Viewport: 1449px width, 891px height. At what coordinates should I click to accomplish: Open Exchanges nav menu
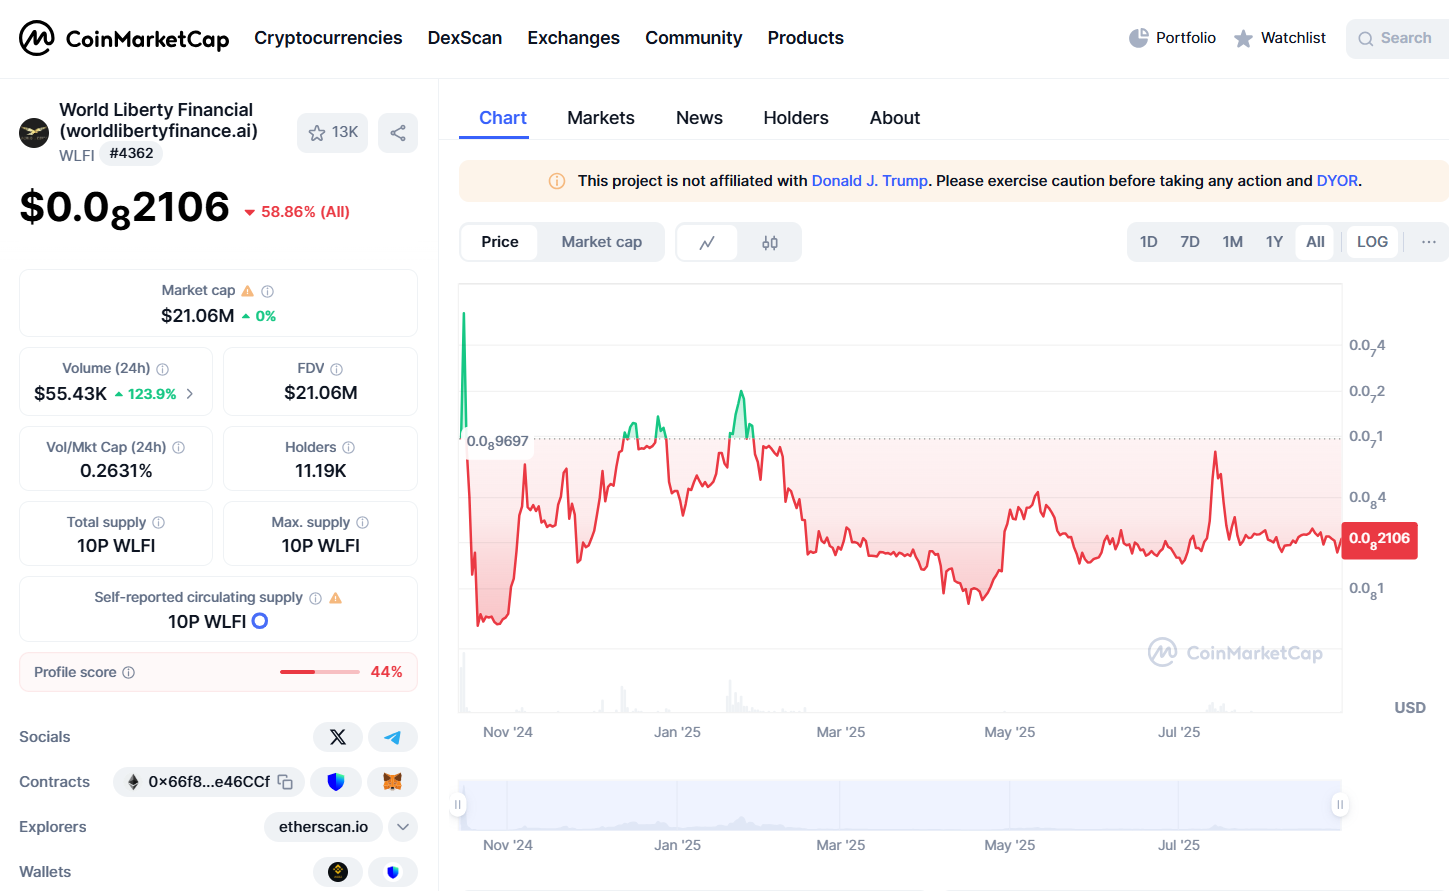[x=574, y=38]
